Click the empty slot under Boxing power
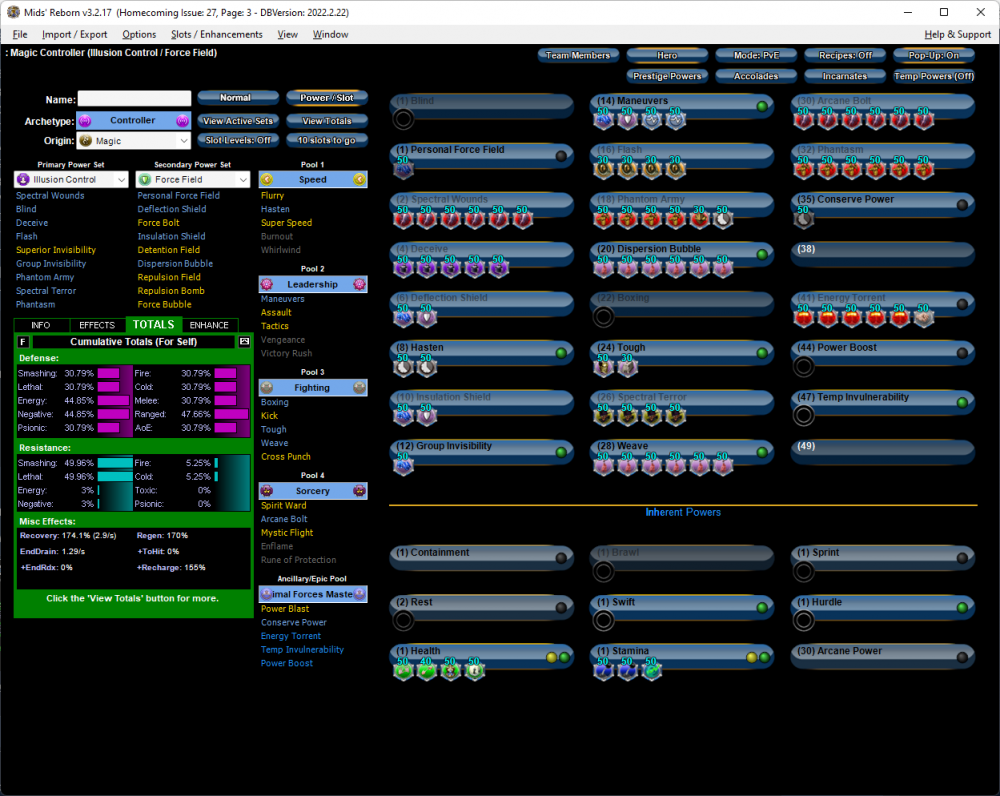The image size is (1000, 796). (602, 317)
